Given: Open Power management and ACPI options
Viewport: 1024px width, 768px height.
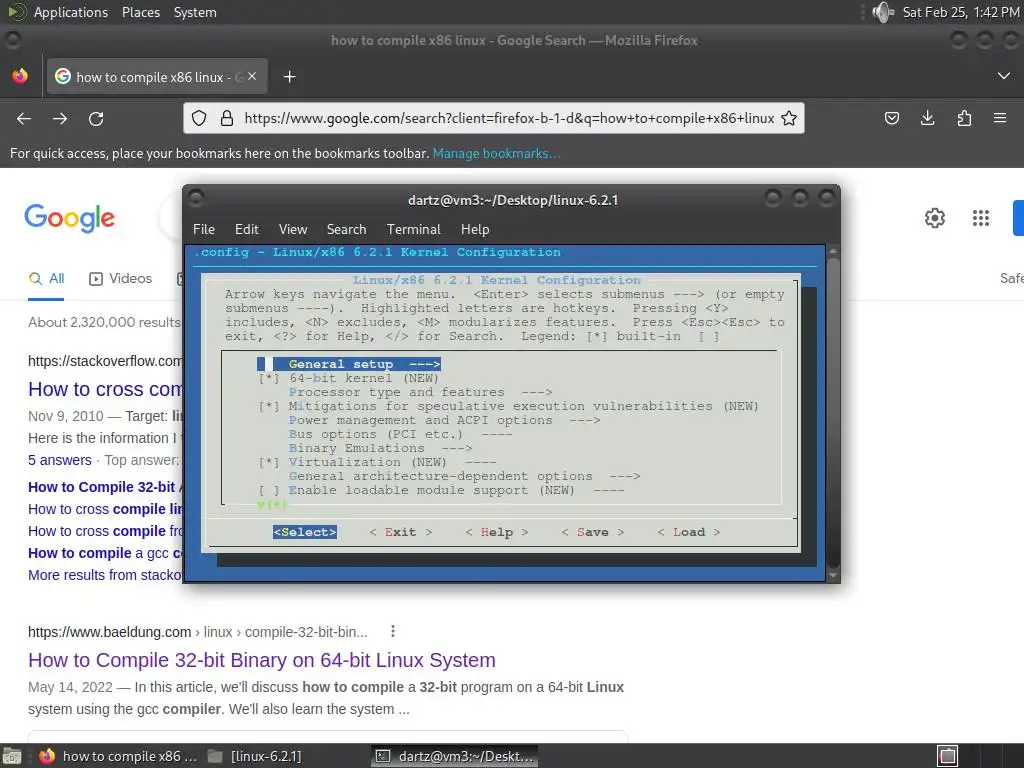Looking at the screenshot, I should tap(444, 420).
